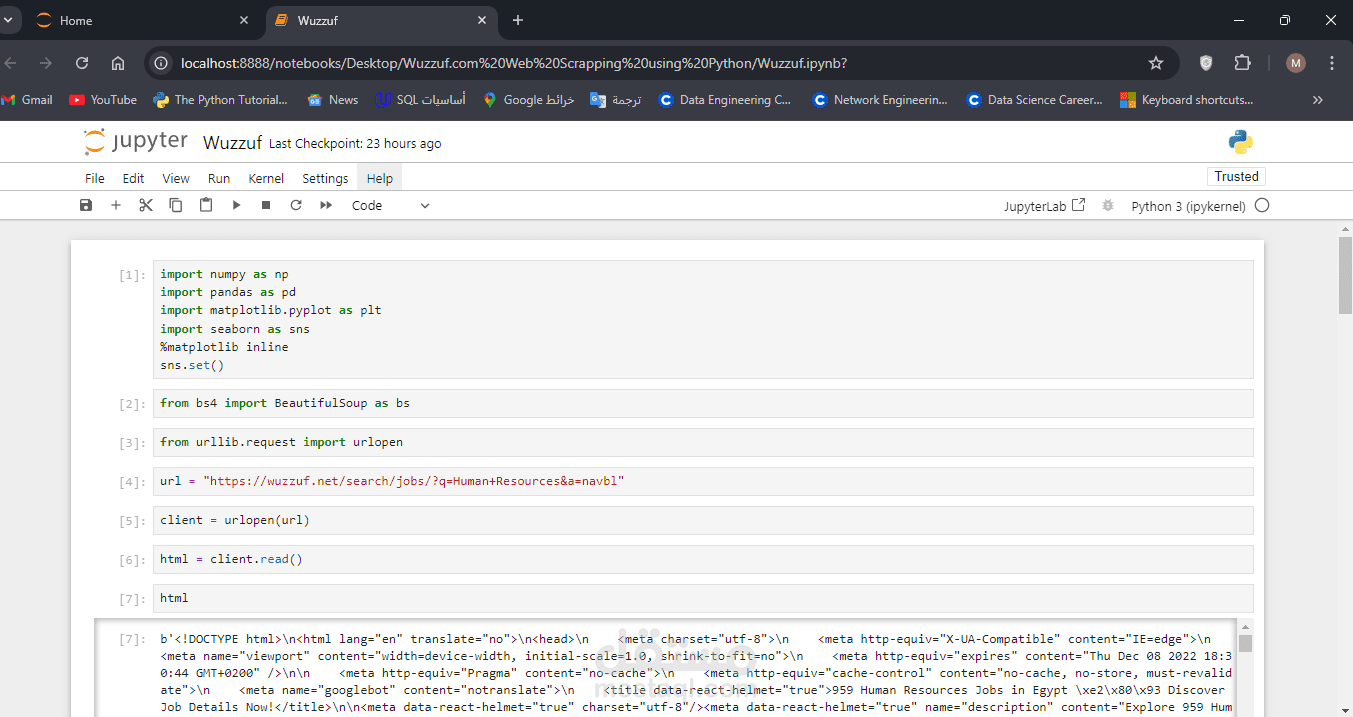This screenshot has width=1353, height=717.
Task: Open the Help menu
Action: click(380, 178)
